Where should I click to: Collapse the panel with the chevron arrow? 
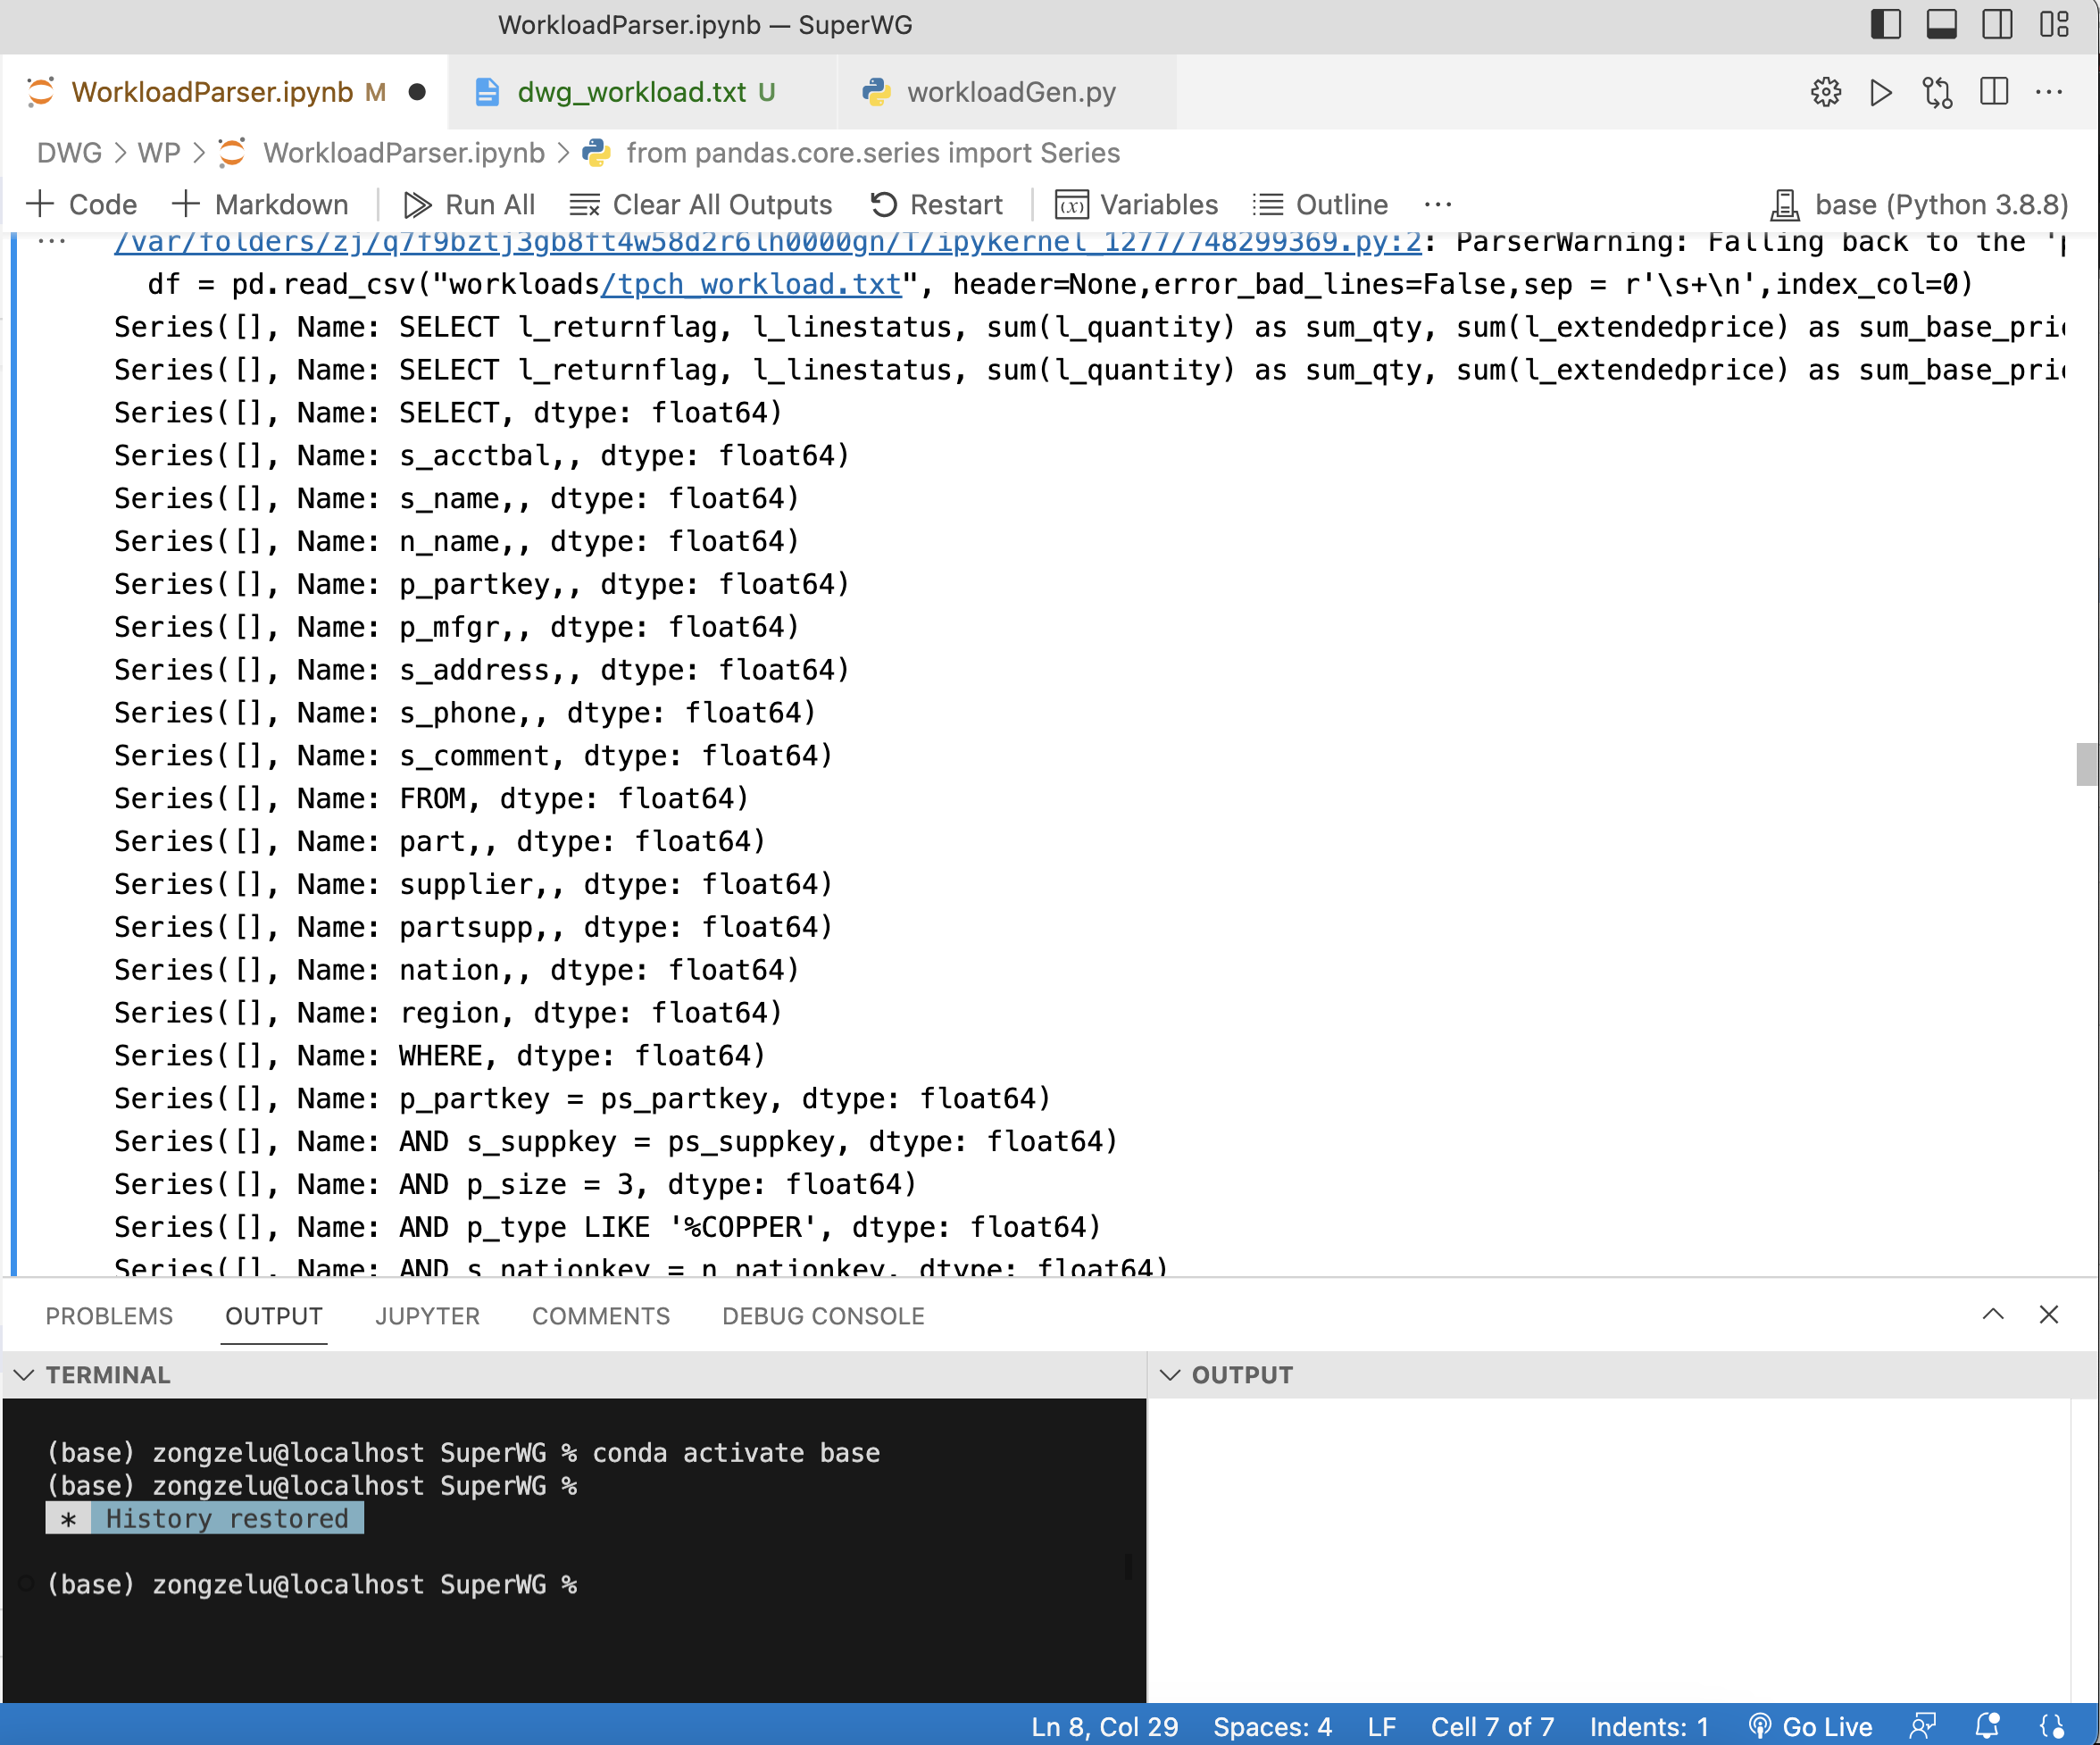(1994, 1315)
